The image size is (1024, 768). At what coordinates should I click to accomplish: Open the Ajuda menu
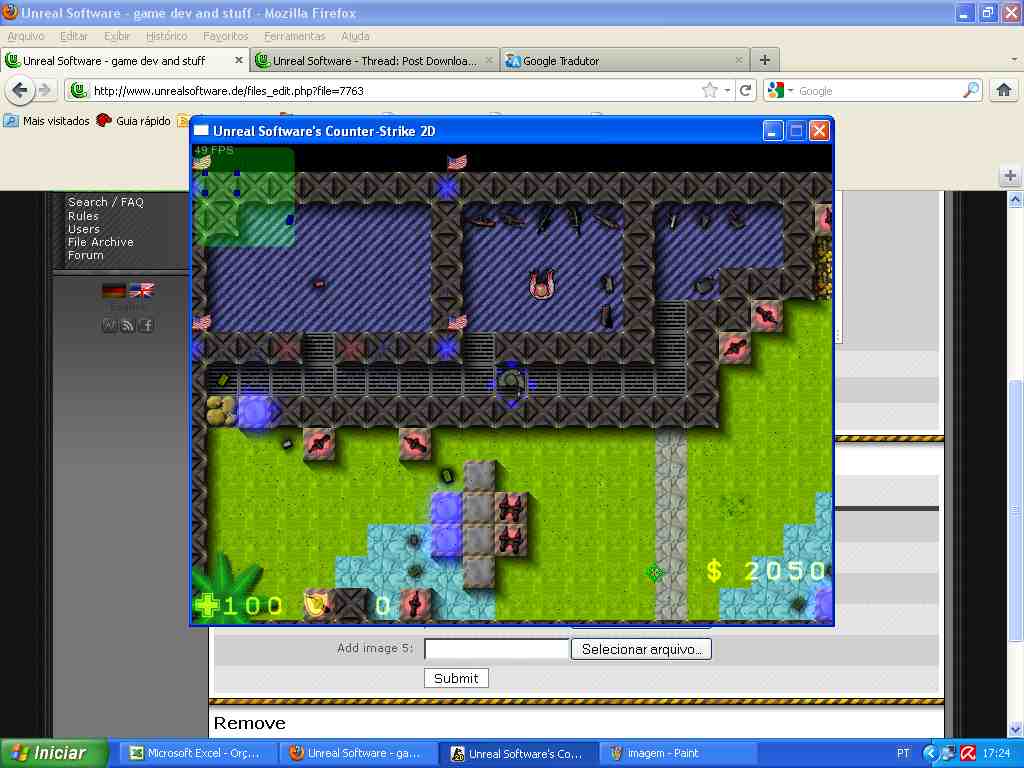(355, 37)
